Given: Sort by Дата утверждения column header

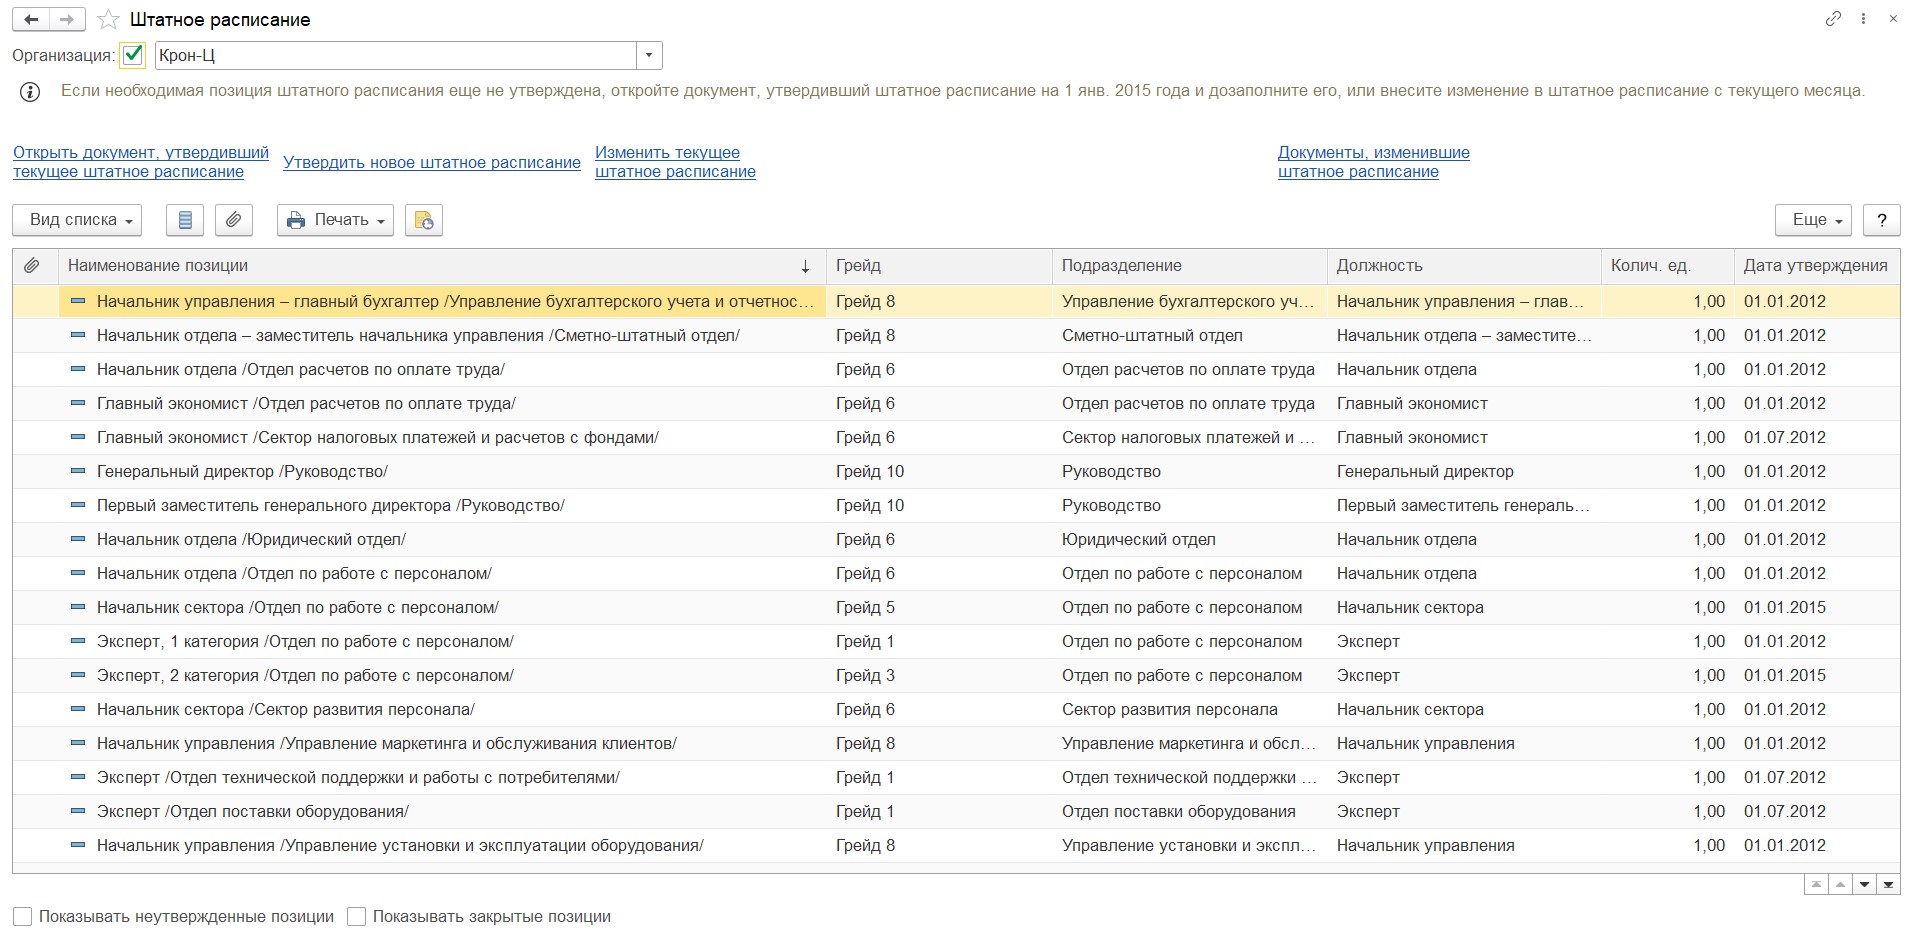Looking at the screenshot, I should tap(1816, 266).
